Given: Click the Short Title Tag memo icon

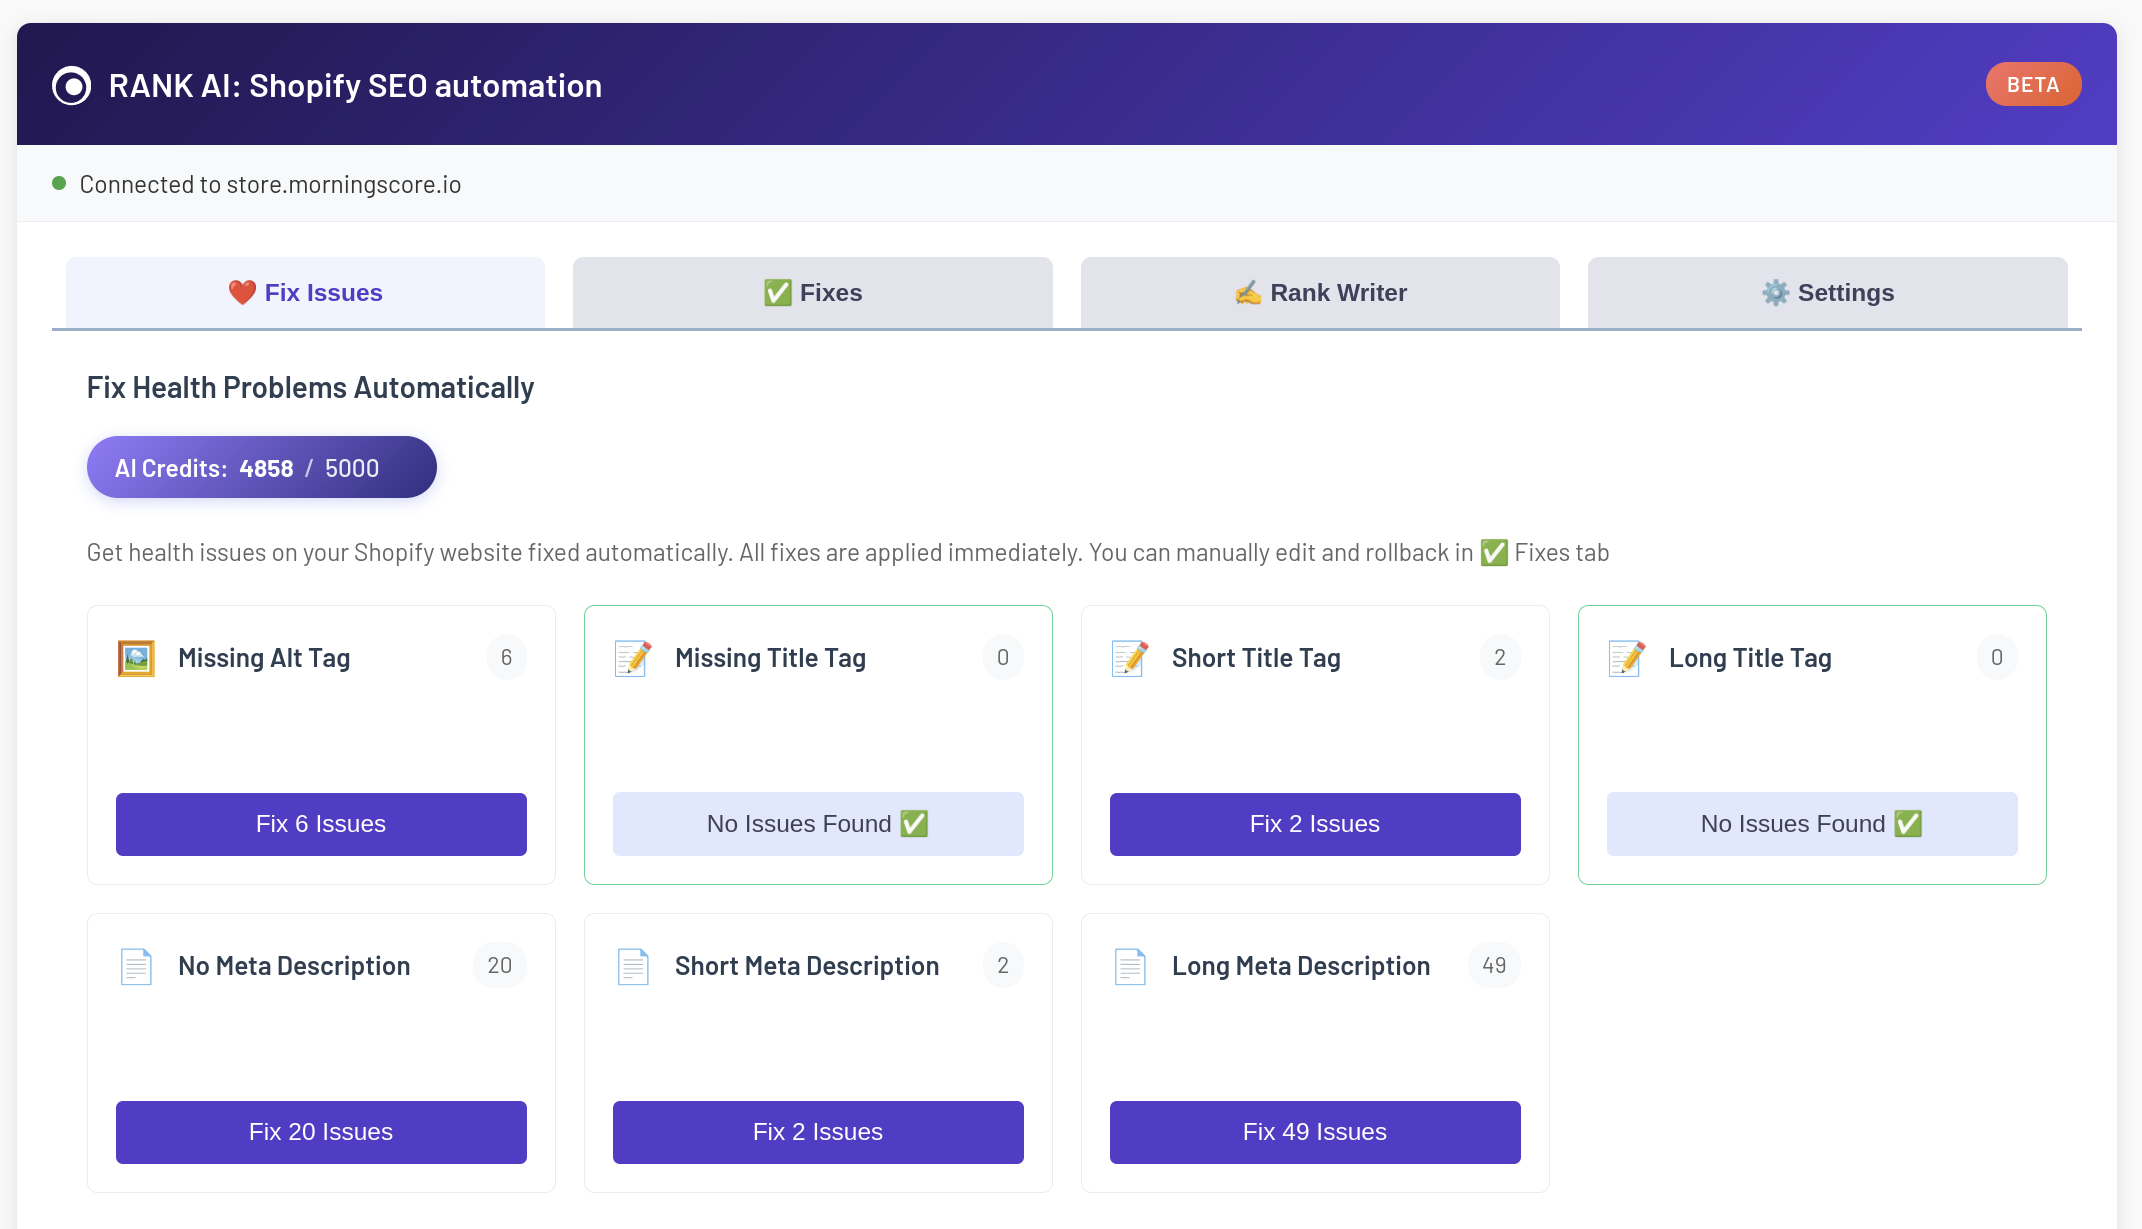Looking at the screenshot, I should [1130, 658].
